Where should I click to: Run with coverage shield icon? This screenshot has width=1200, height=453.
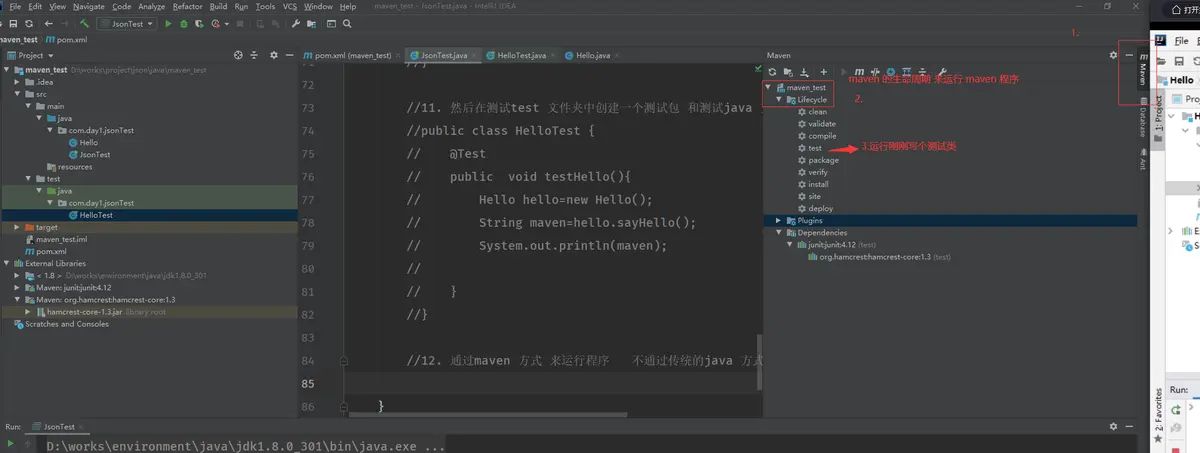click(x=197, y=22)
